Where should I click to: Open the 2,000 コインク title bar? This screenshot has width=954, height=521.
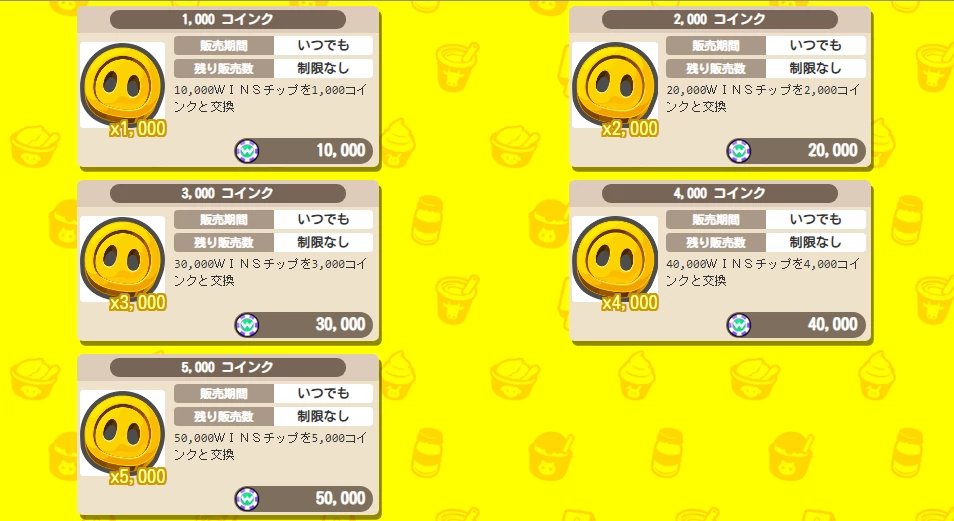[x=720, y=19]
